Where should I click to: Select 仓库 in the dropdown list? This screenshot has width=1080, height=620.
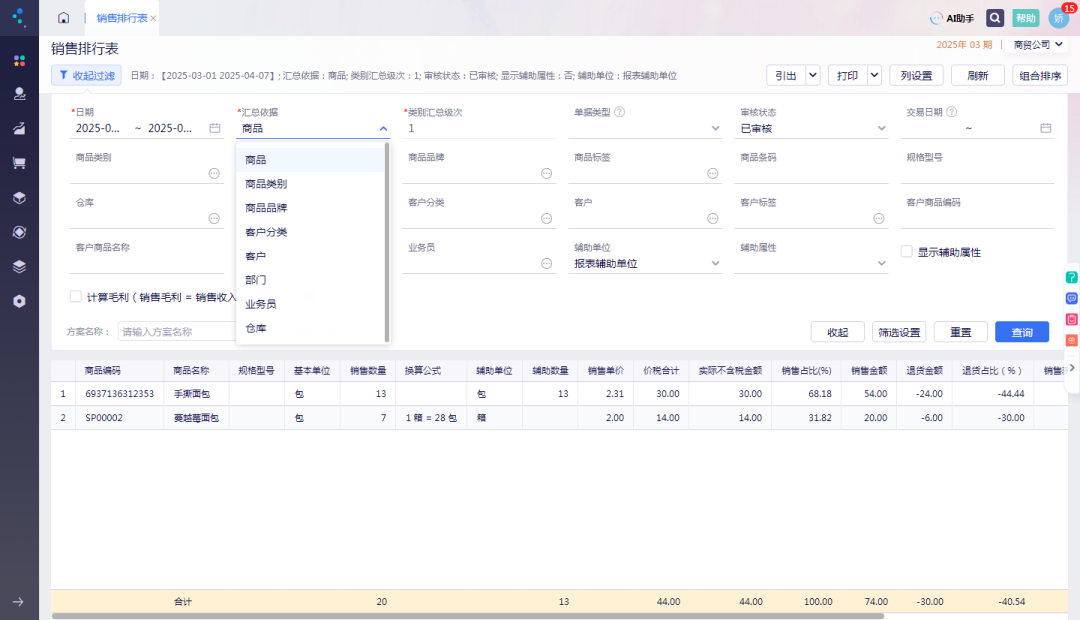[x=312, y=329]
